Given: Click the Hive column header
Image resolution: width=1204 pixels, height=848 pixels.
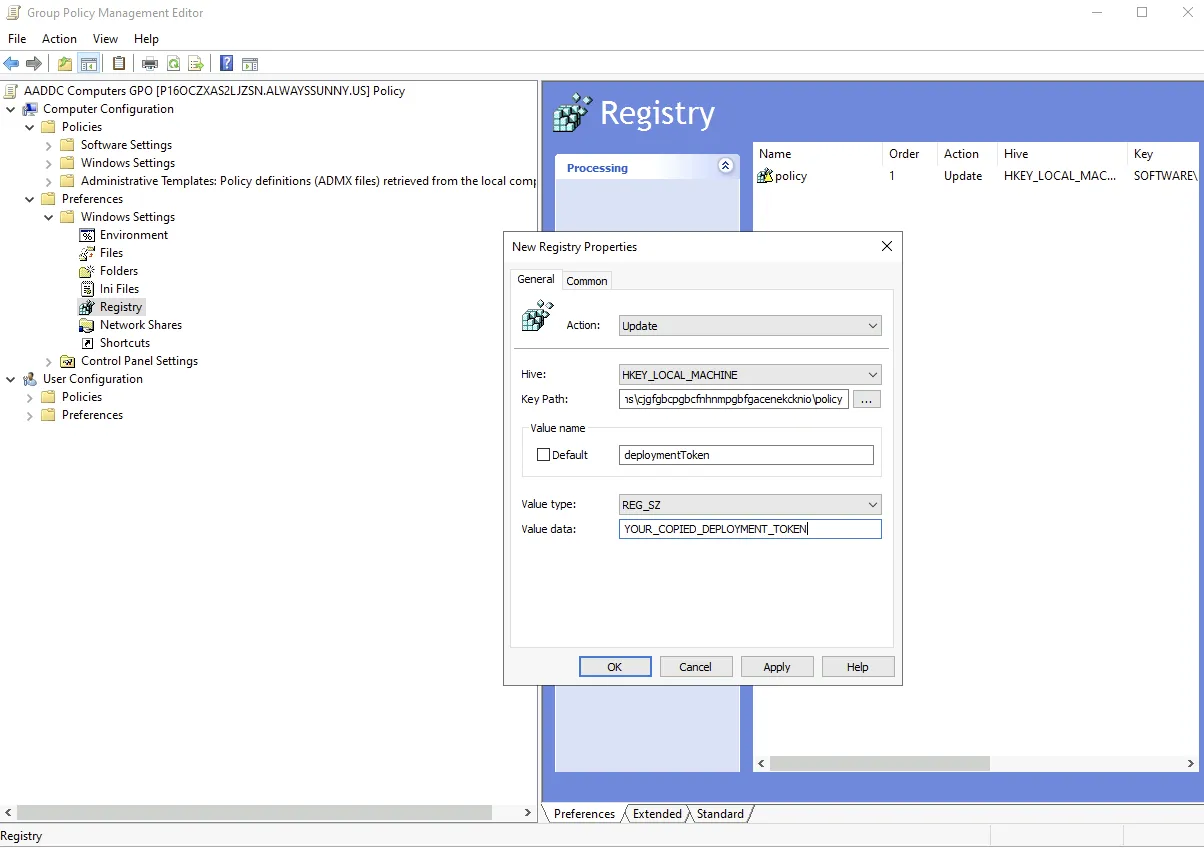Looking at the screenshot, I should click(1062, 154).
